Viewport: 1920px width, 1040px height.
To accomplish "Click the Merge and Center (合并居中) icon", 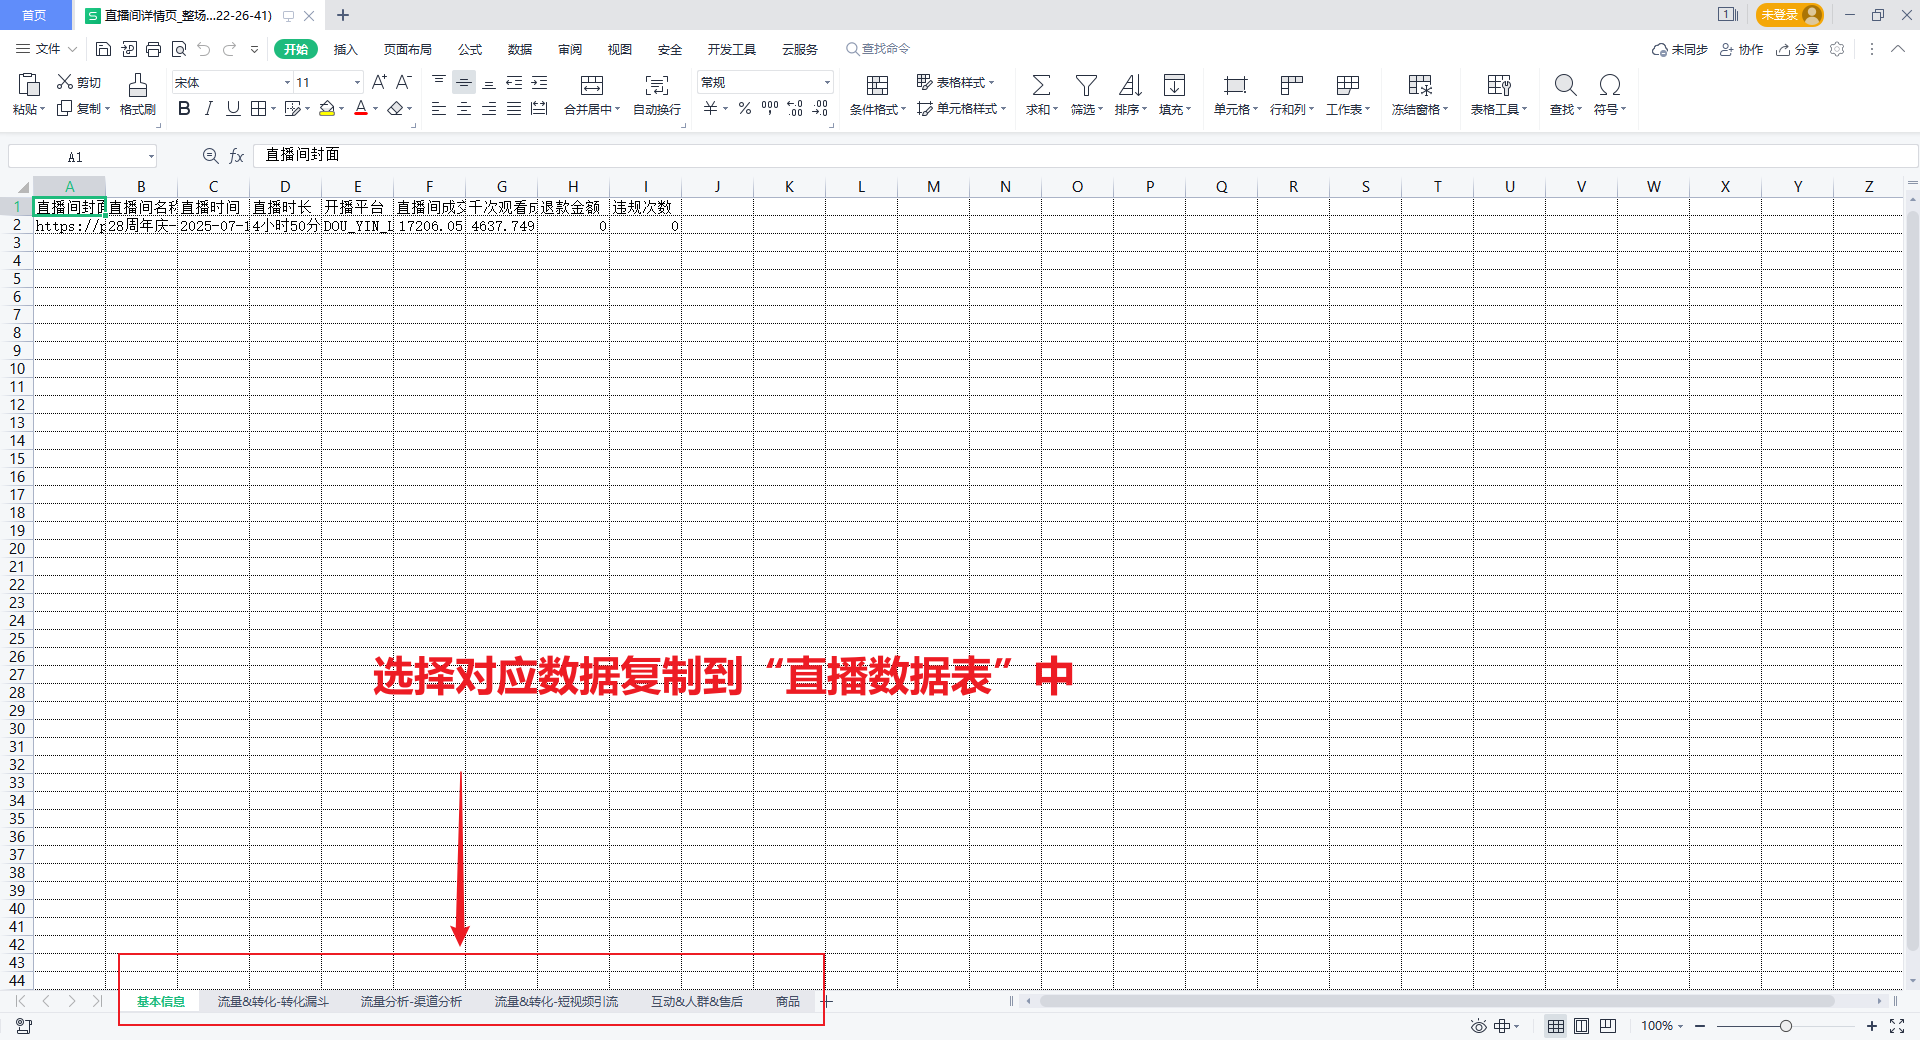I will tap(591, 86).
